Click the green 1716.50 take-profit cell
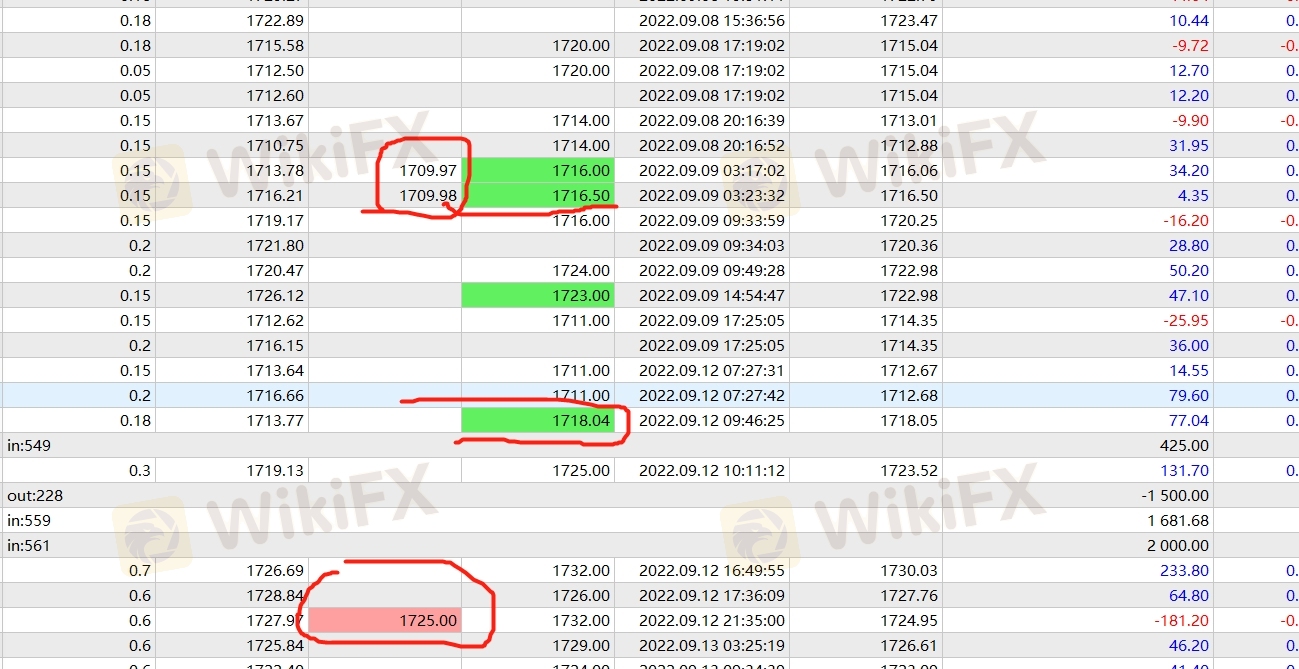 (x=537, y=196)
